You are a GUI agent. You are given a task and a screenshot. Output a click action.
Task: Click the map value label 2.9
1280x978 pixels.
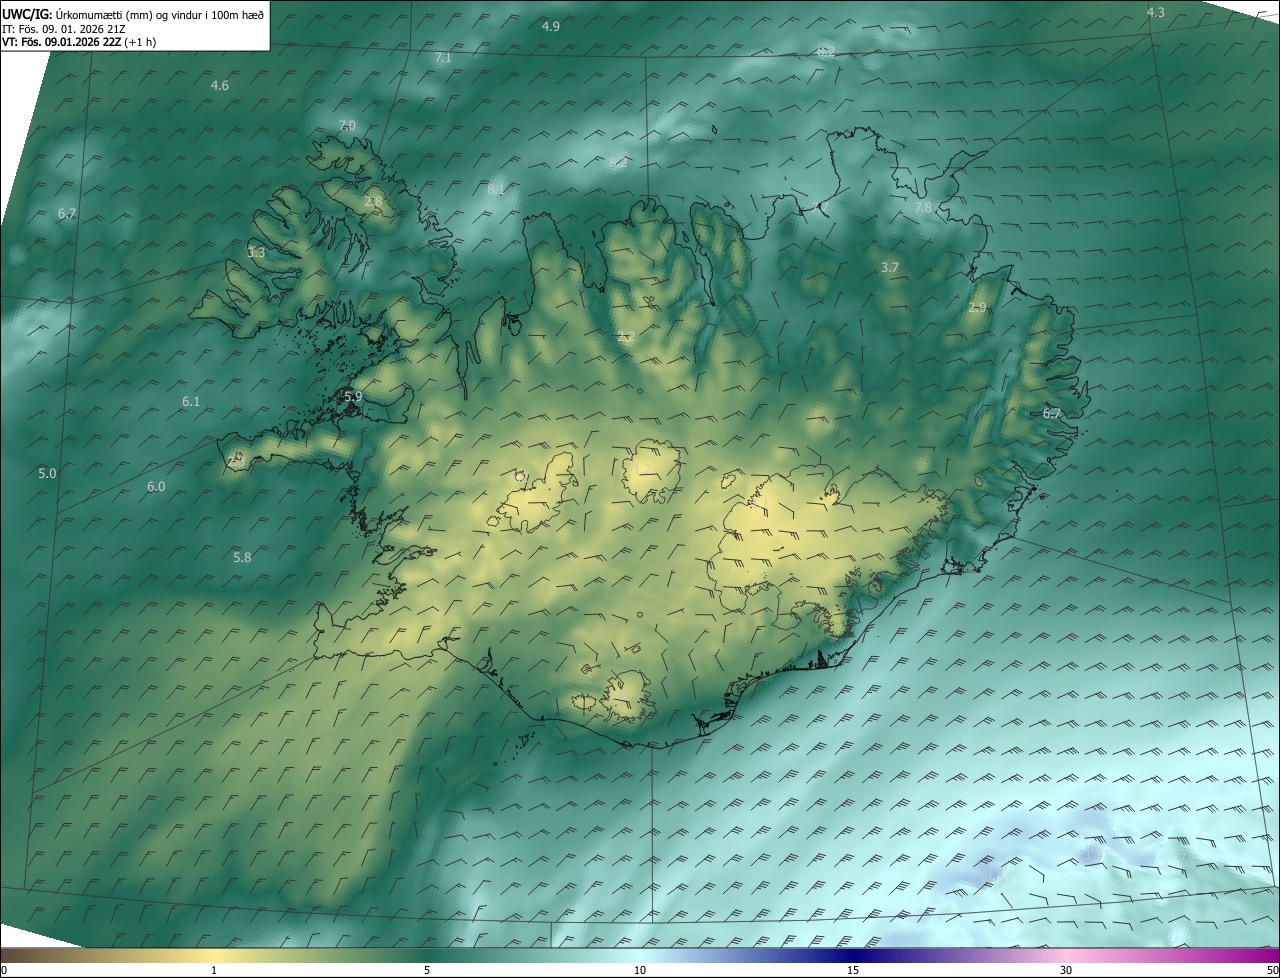tap(977, 307)
